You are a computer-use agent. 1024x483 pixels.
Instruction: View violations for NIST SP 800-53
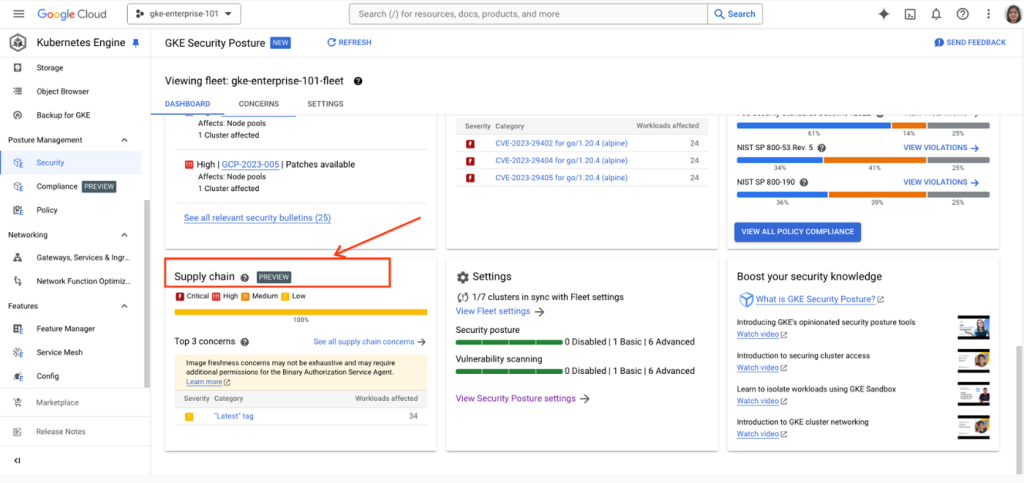[941, 148]
